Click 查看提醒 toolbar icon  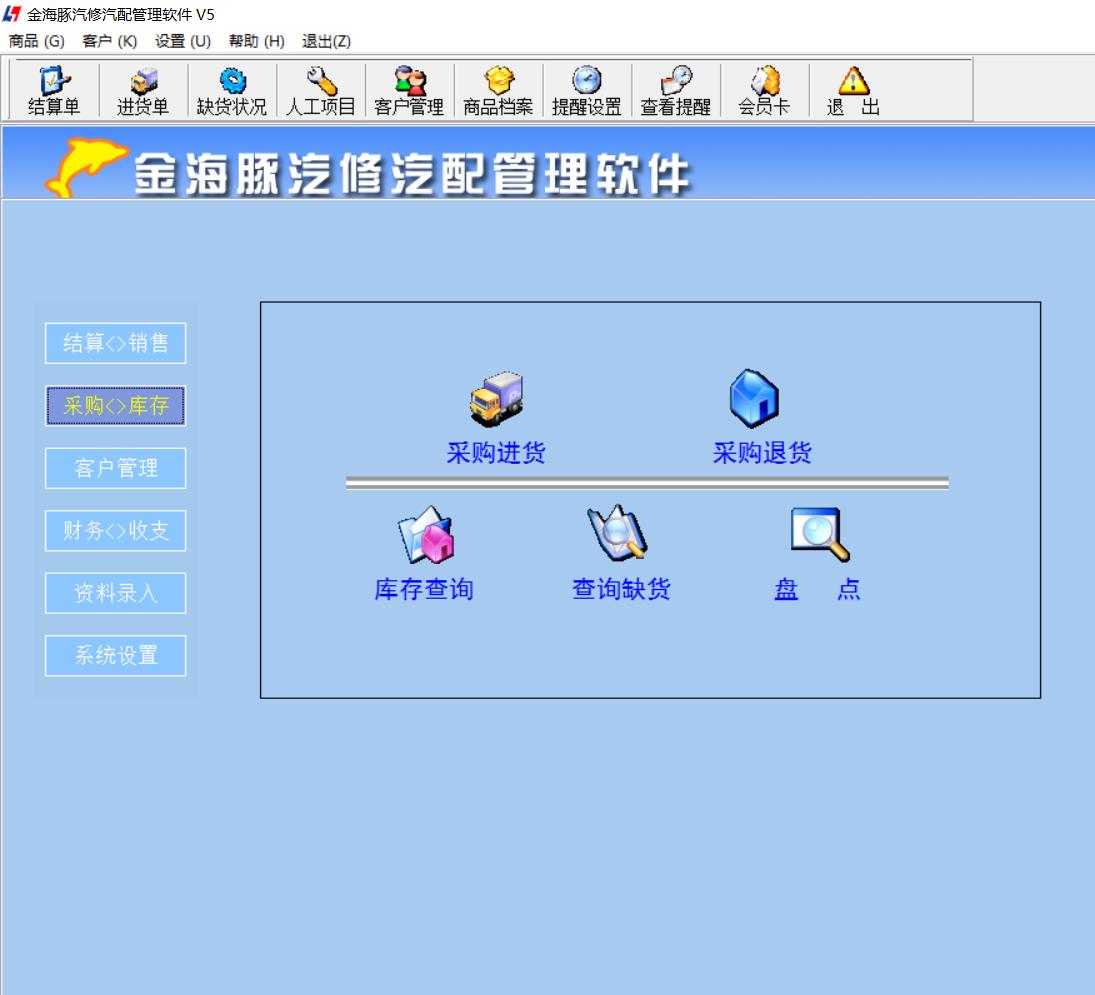pos(675,91)
